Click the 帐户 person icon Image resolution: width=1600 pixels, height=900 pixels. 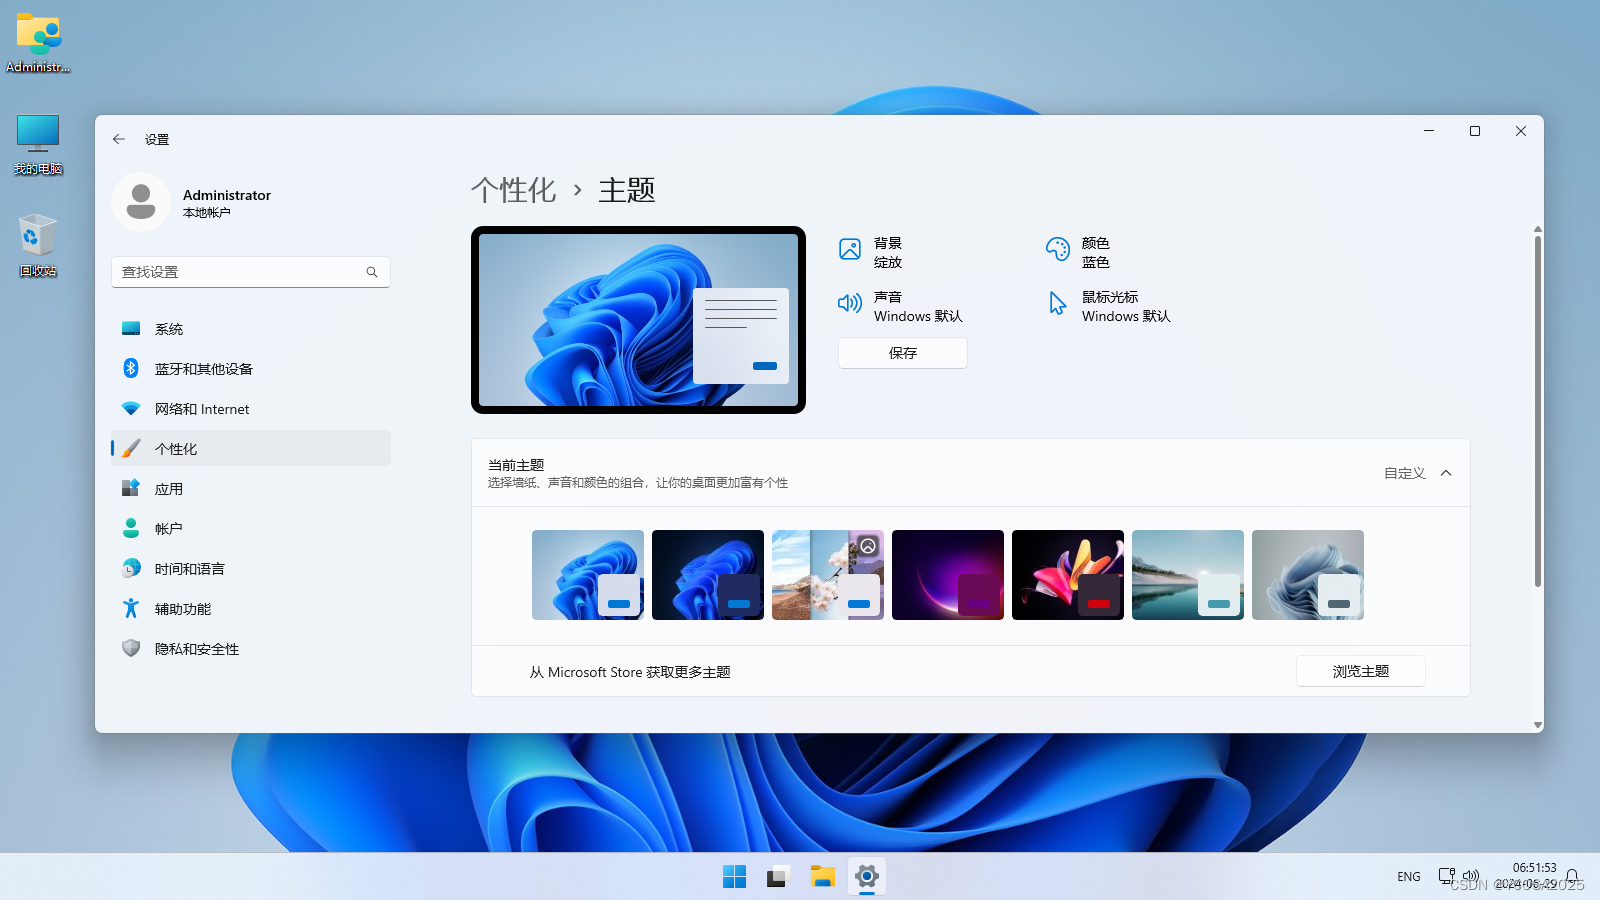[131, 528]
